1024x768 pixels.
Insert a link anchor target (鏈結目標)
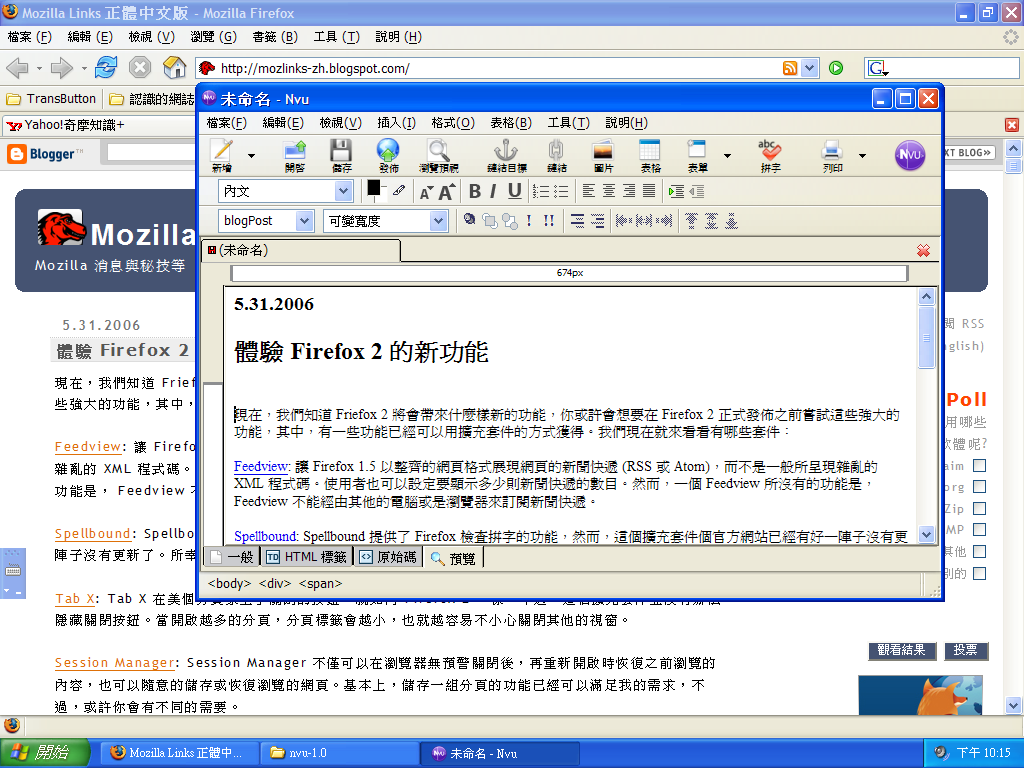click(507, 155)
